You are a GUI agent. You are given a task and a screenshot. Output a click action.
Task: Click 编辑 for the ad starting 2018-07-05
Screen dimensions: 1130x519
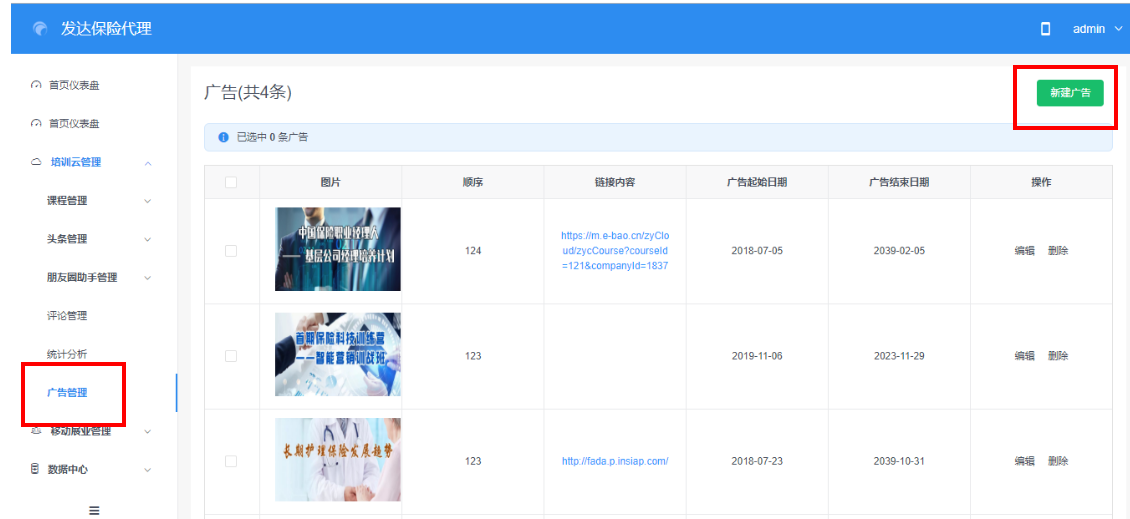coord(1024,251)
